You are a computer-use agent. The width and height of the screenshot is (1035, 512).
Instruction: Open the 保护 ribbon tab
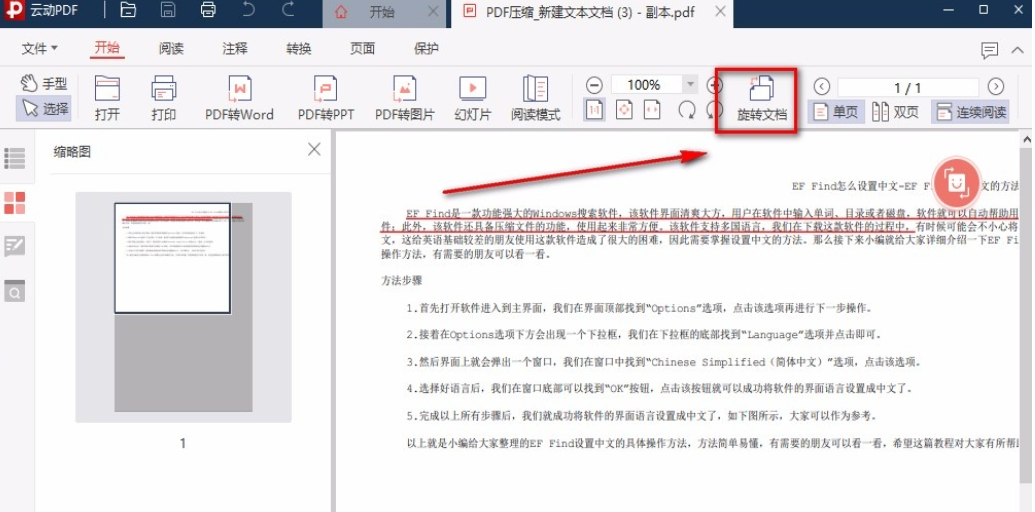coord(426,49)
